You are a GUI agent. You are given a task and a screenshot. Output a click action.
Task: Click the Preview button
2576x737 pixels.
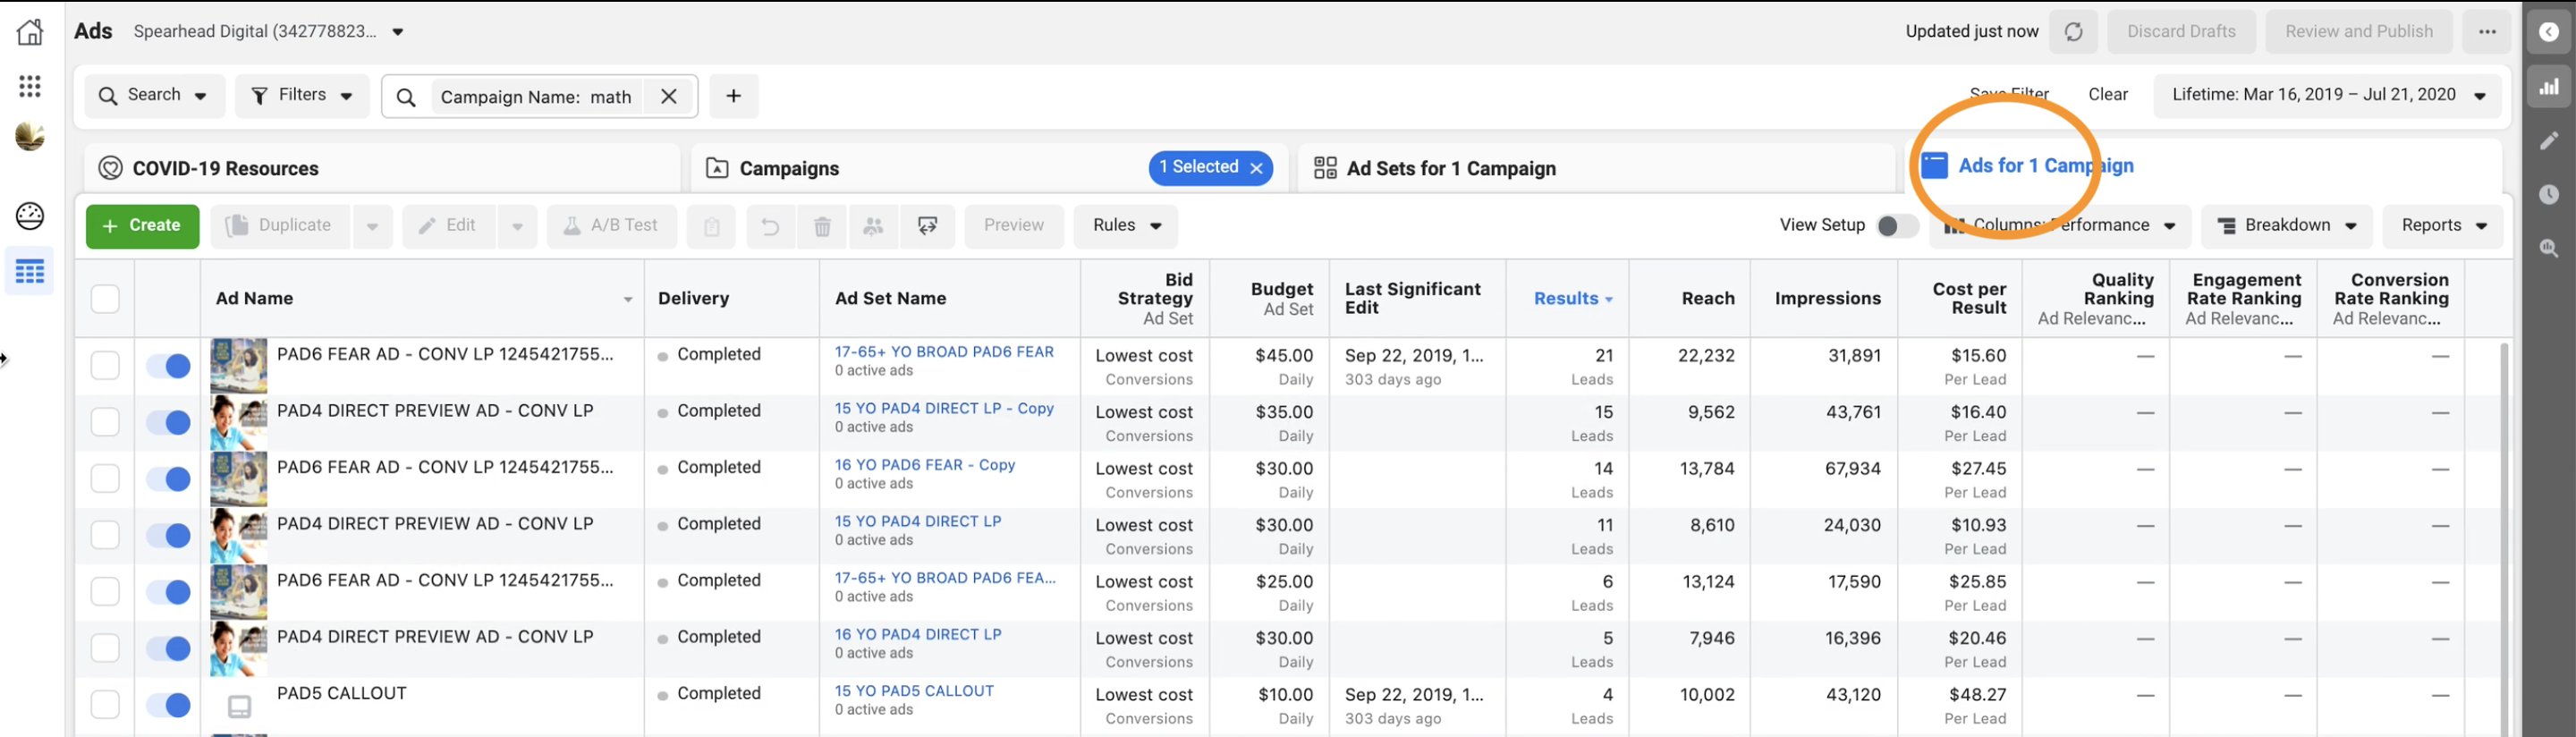pyautogui.click(x=1014, y=226)
